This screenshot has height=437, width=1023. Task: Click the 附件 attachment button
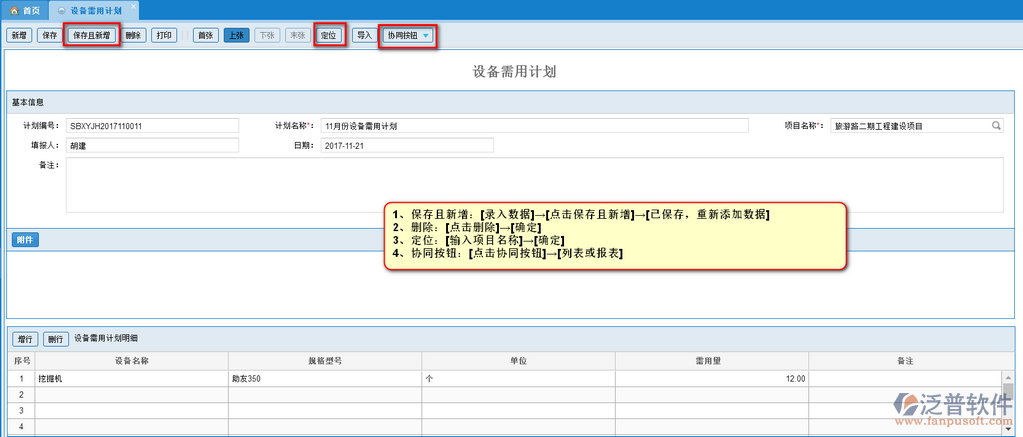tap(25, 240)
